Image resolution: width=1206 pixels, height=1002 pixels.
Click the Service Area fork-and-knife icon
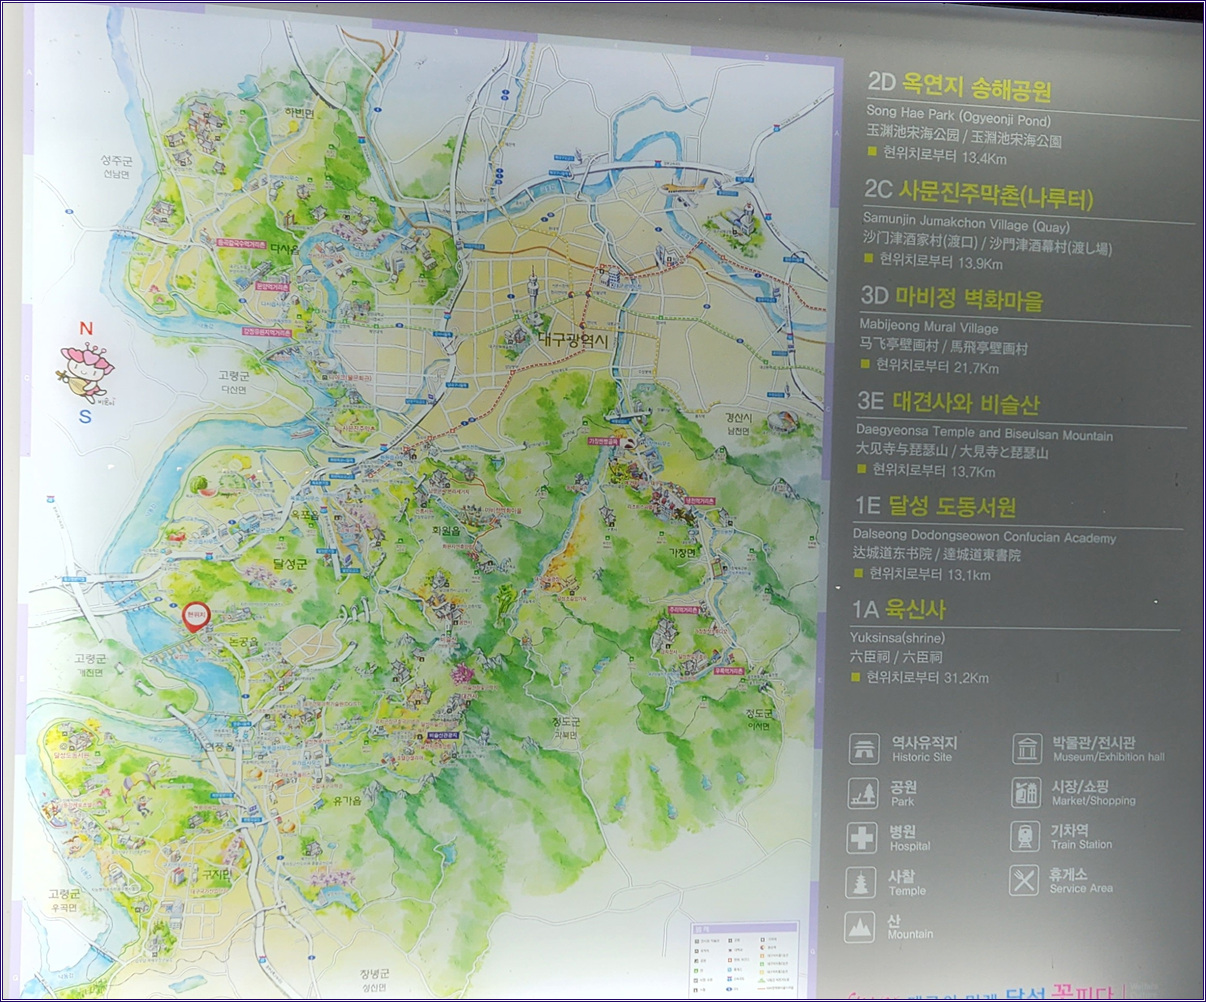[x=1024, y=880]
